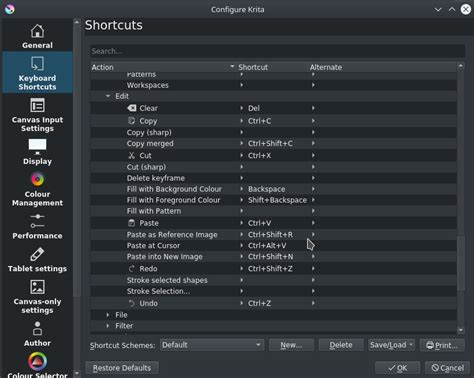474x378 pixels.
Task: Select the Paste at Cursor row
Action: 274,246
